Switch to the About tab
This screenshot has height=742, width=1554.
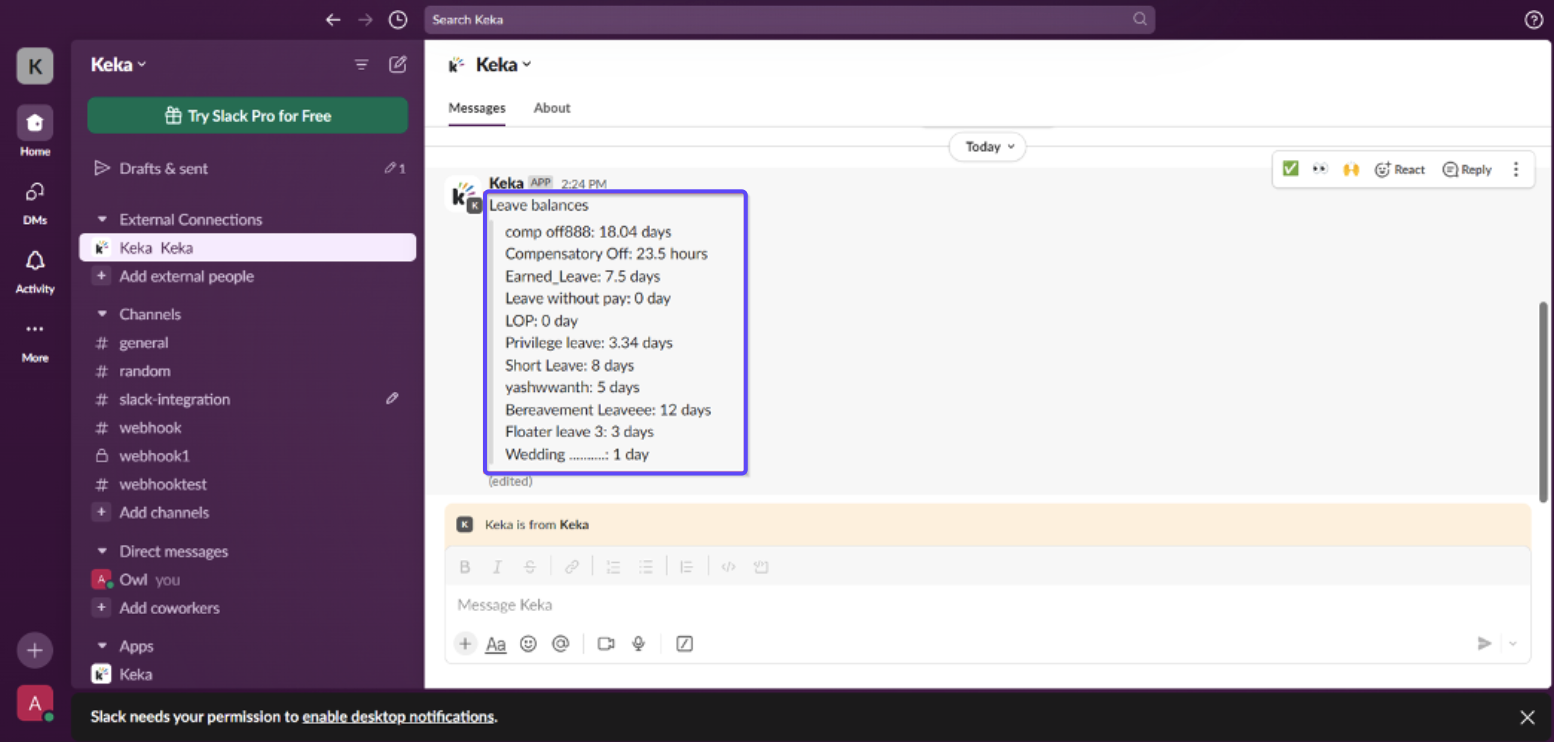[x=552, y=108]
